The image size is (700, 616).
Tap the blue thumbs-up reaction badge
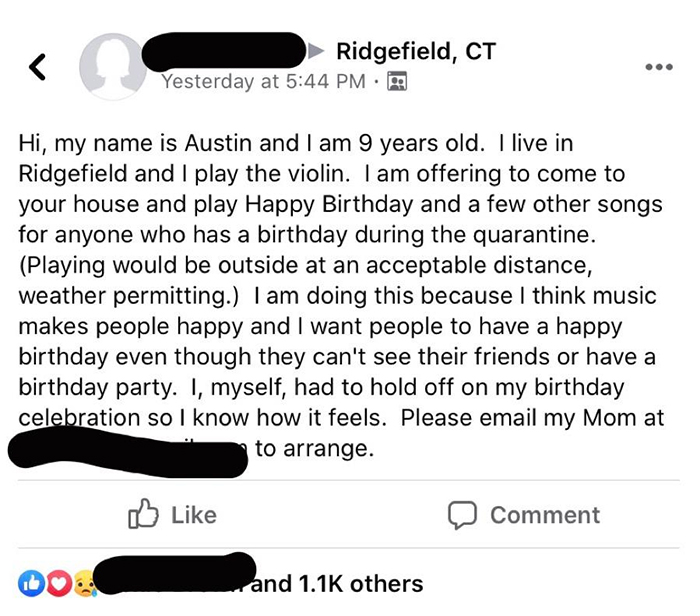point(30,583)
